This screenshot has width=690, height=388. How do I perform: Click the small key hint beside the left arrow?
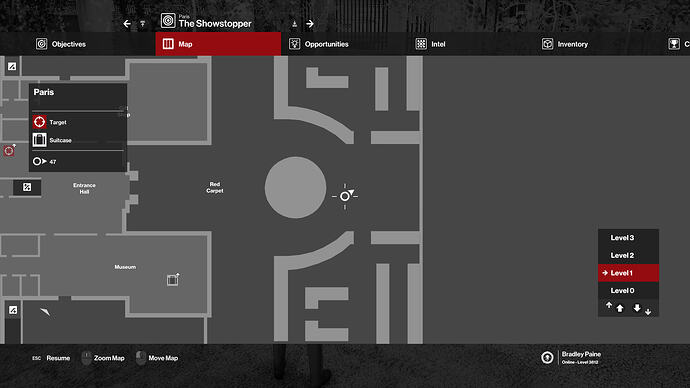coord(143,24)
